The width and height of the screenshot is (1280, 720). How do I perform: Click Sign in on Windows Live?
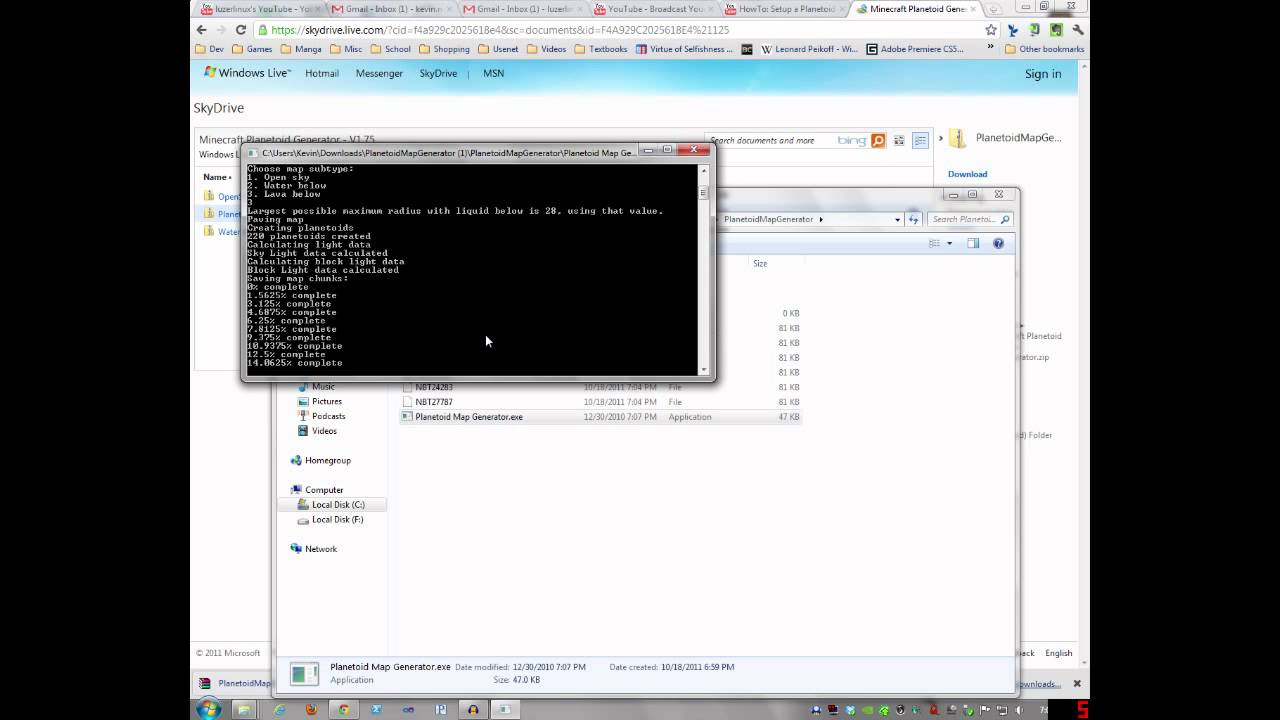[1043, 74]
